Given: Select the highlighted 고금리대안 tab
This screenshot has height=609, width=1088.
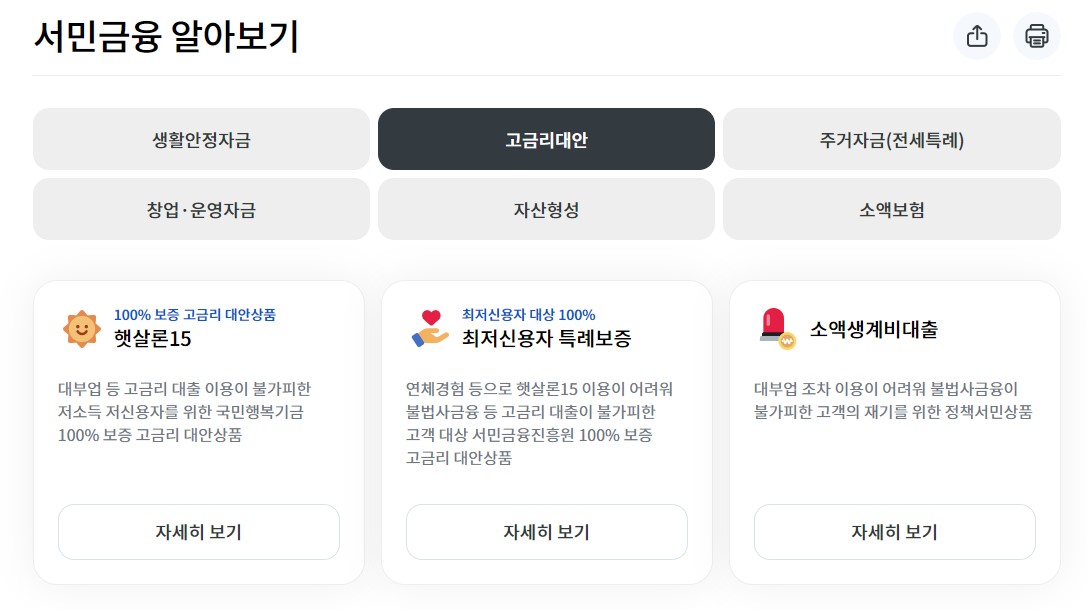Looking at the screenshot, I should pyautogui.click(x=546, y=139).
